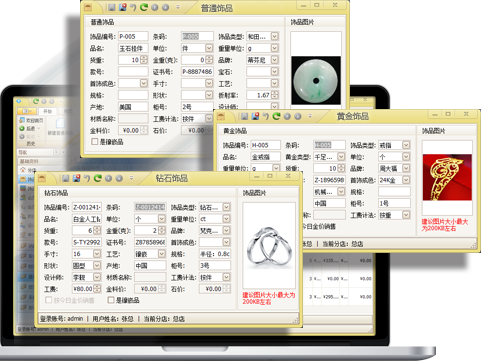Open the quick-access toolbar arrow in 钻石饰品 window
Image resolution: width=482 pixels, height=361 pixels.
pos(132,178)
